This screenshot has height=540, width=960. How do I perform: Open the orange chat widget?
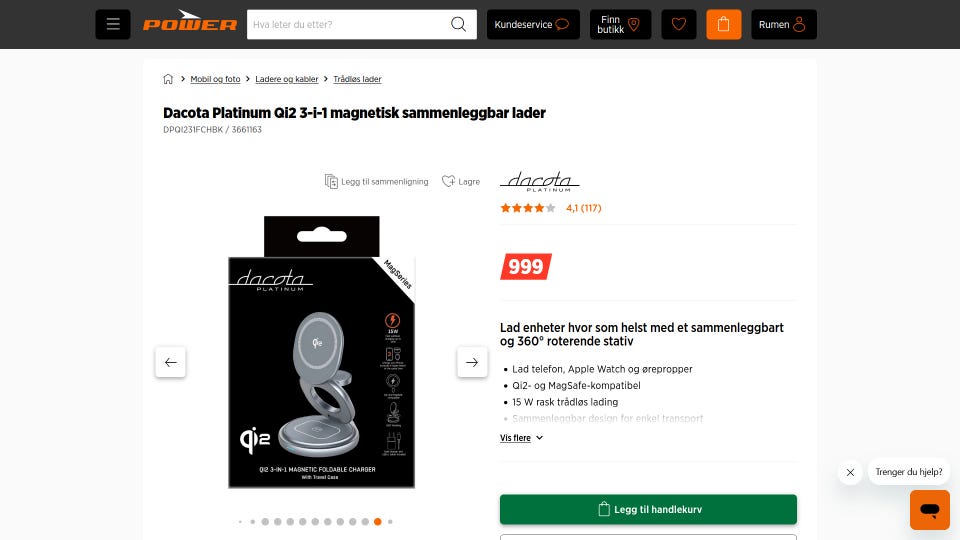929,509
